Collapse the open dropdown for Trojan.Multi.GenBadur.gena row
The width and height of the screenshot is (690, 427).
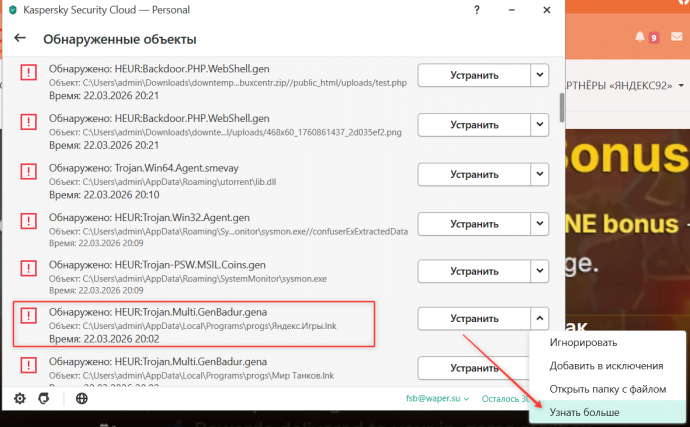[x=539, y=318]
